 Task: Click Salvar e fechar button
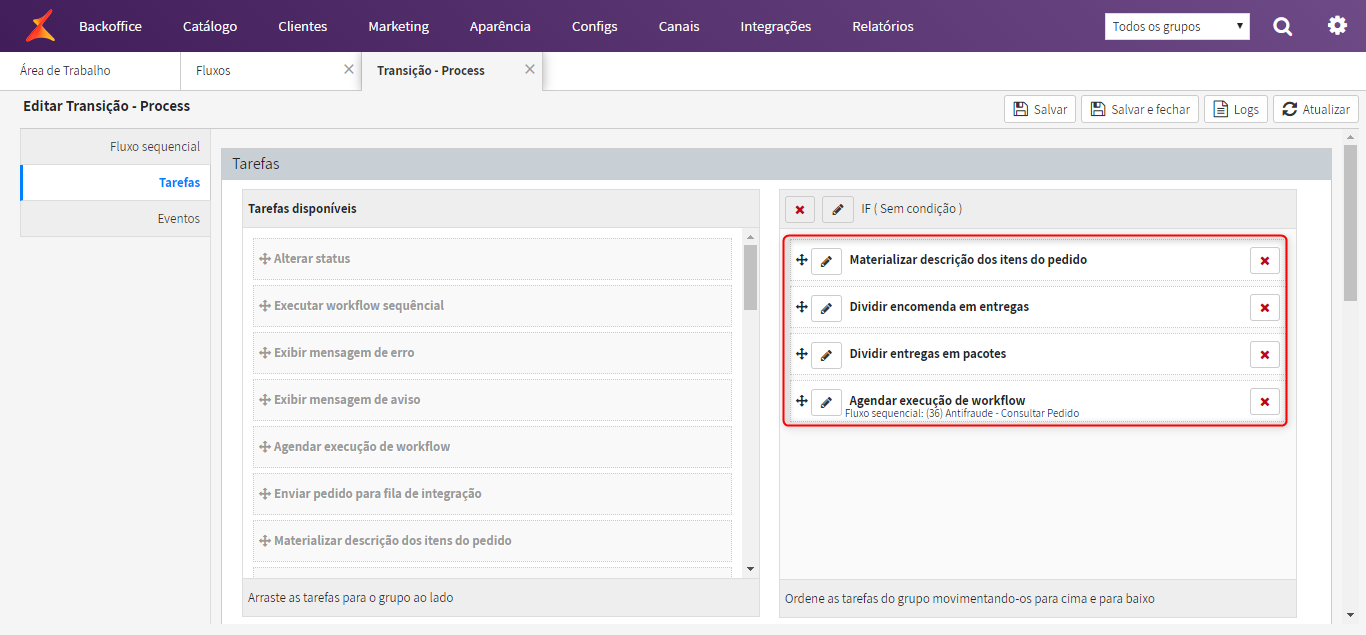(1141, 109)
